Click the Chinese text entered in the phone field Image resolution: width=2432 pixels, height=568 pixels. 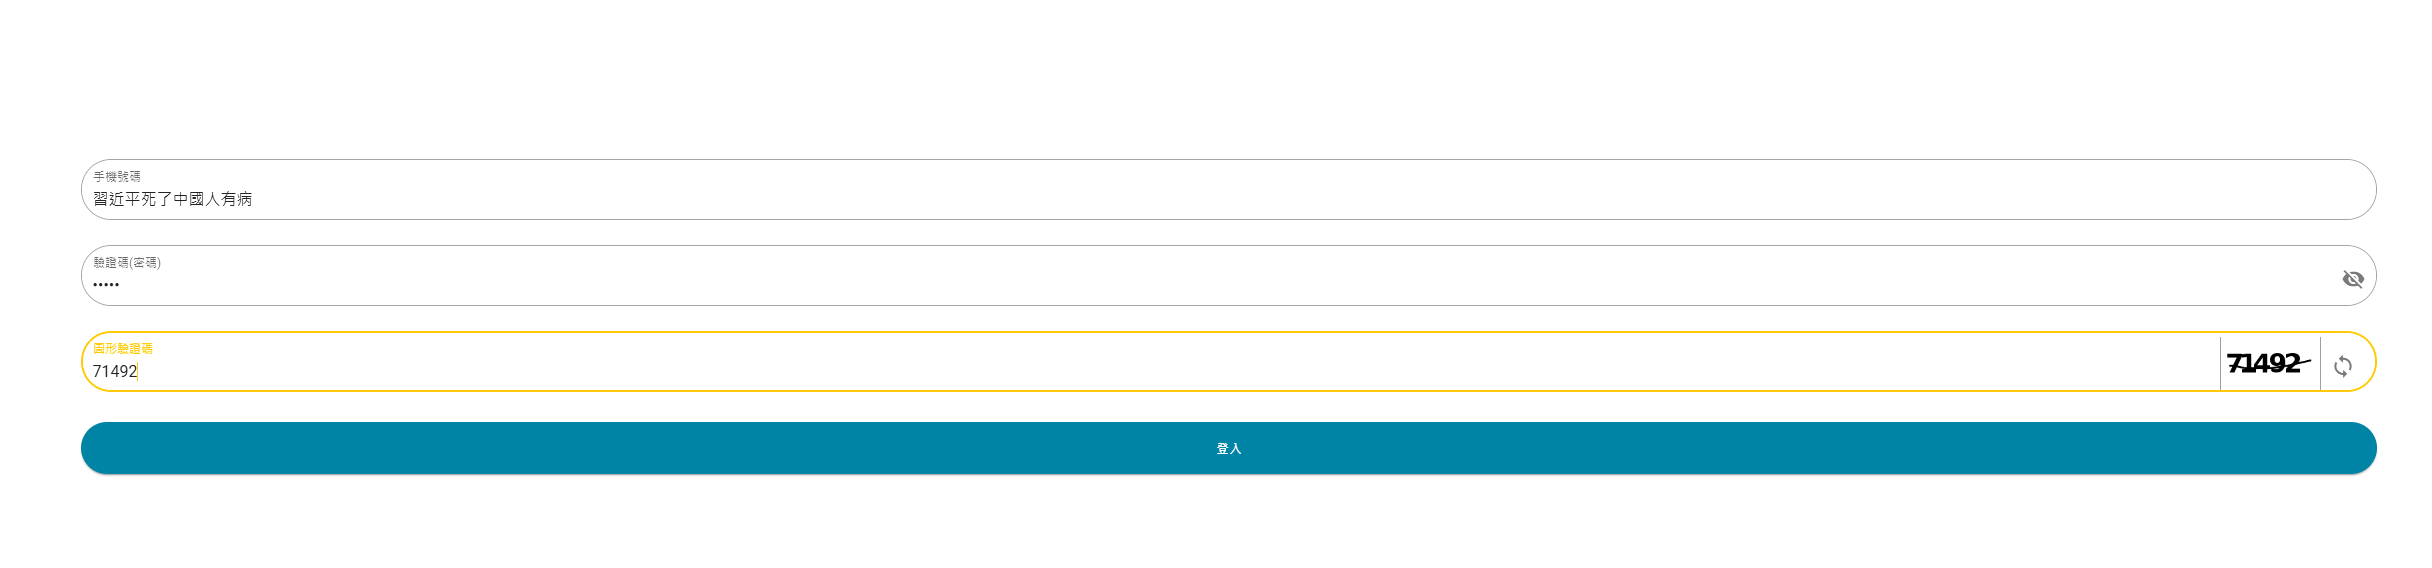tap(173, 199)
